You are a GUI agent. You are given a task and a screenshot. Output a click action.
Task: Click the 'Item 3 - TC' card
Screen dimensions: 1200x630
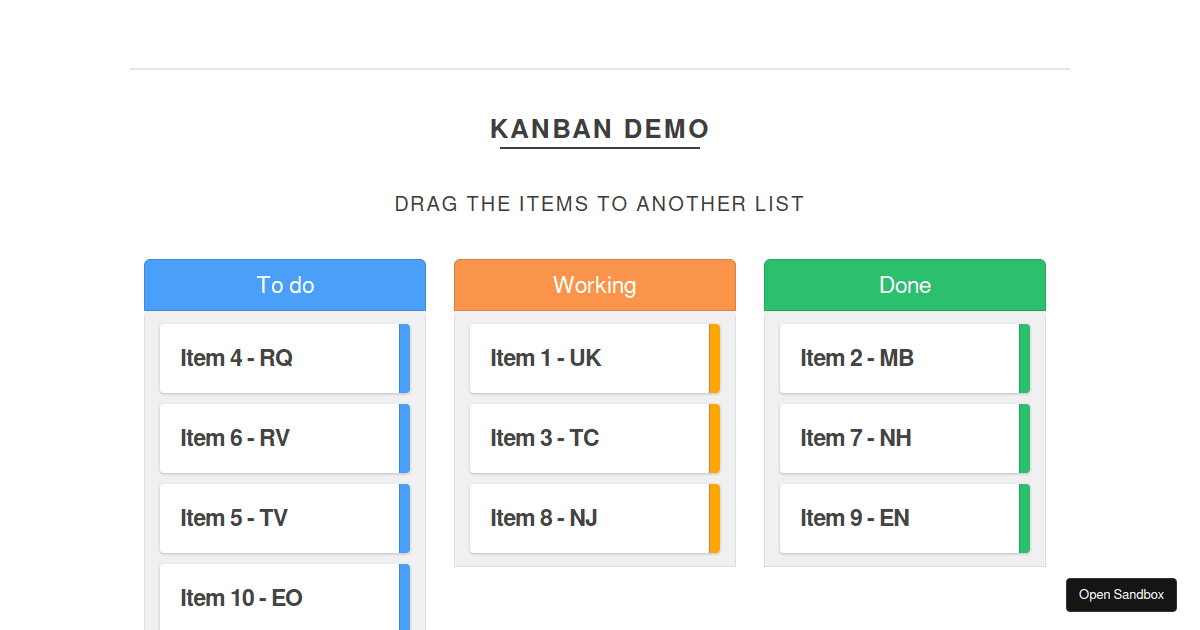click(x=585, y=438)
